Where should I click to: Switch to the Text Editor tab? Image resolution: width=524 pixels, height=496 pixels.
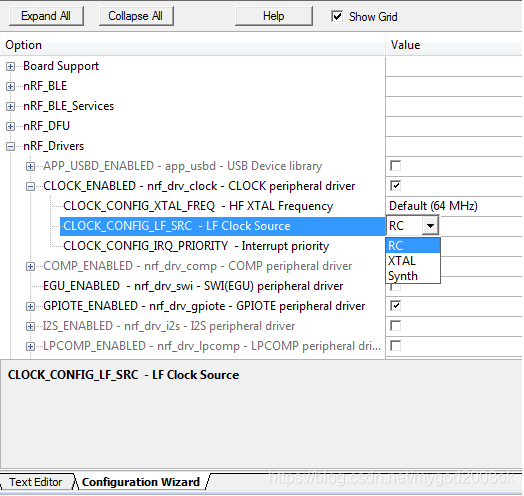coord(36,482)
